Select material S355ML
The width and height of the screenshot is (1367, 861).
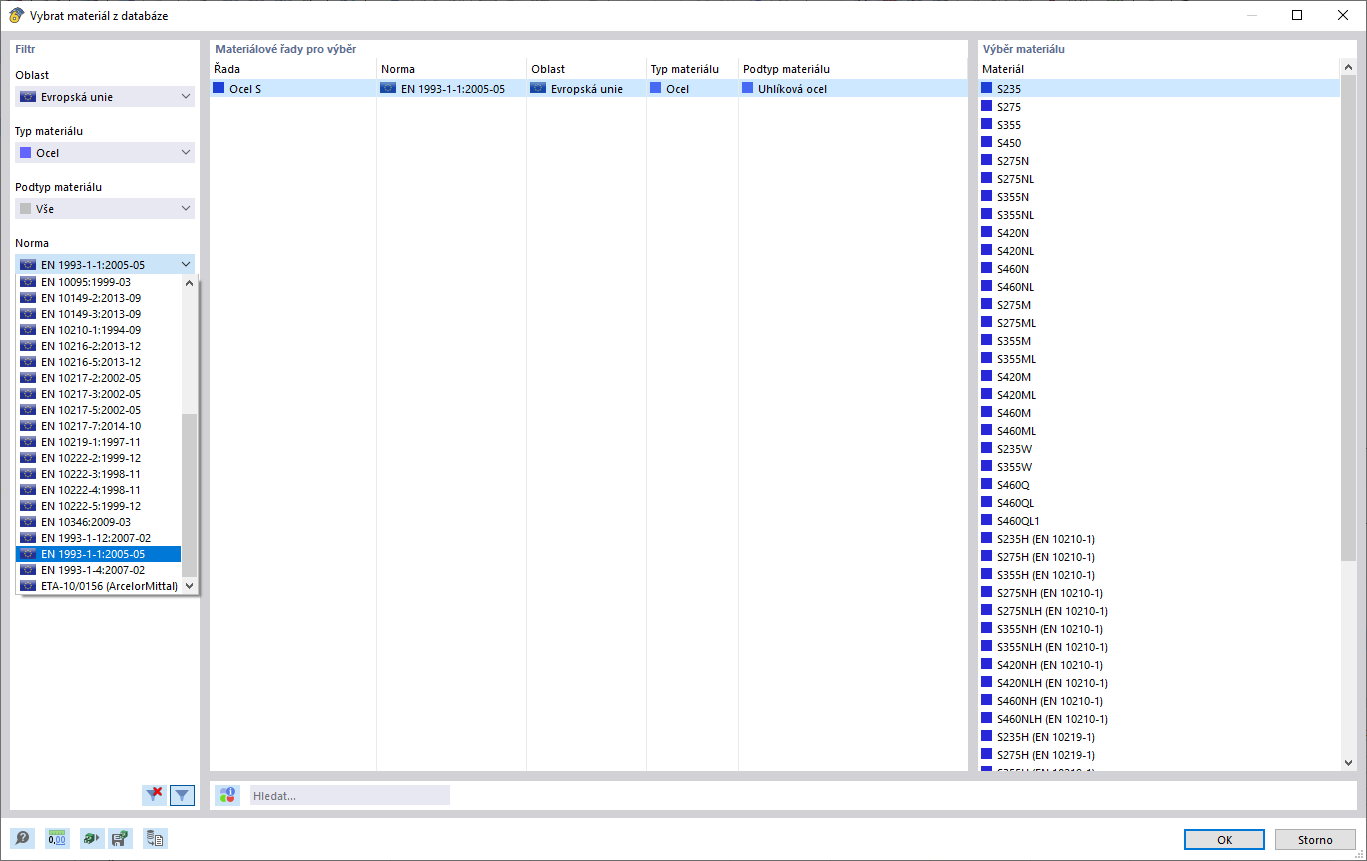tap(1159, 359)
